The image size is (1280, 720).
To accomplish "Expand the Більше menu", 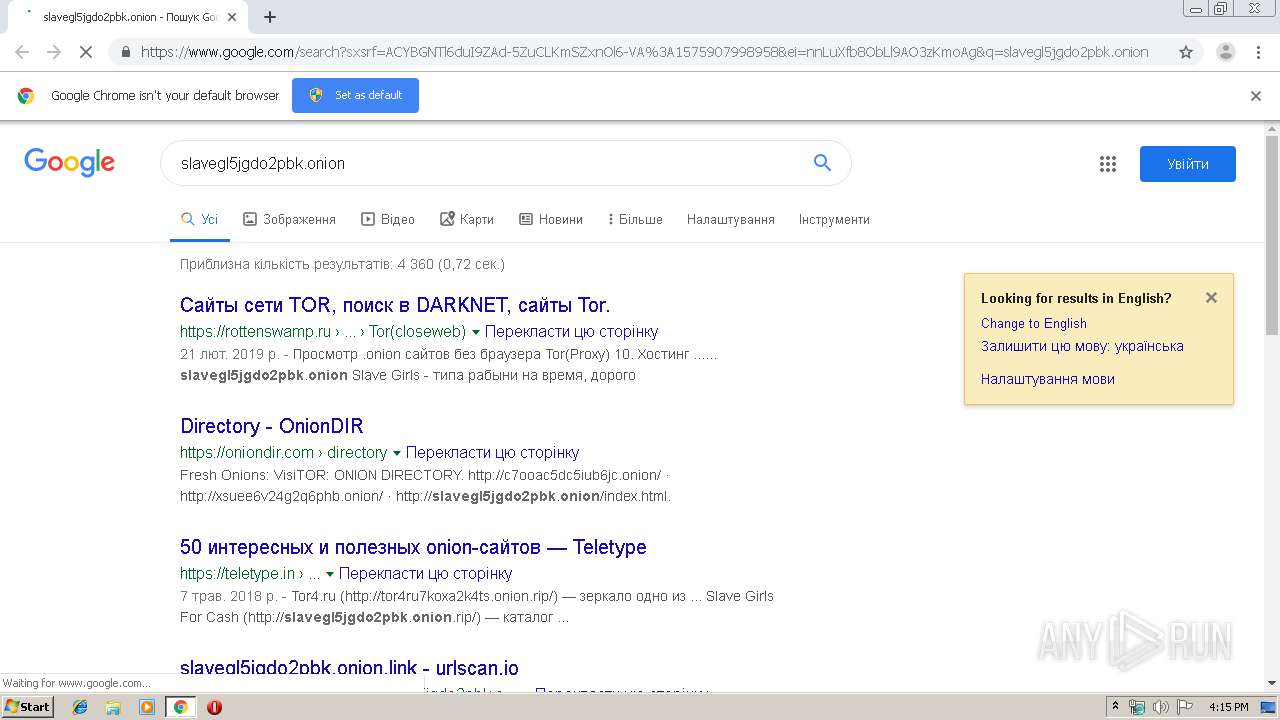I will 635,219.
